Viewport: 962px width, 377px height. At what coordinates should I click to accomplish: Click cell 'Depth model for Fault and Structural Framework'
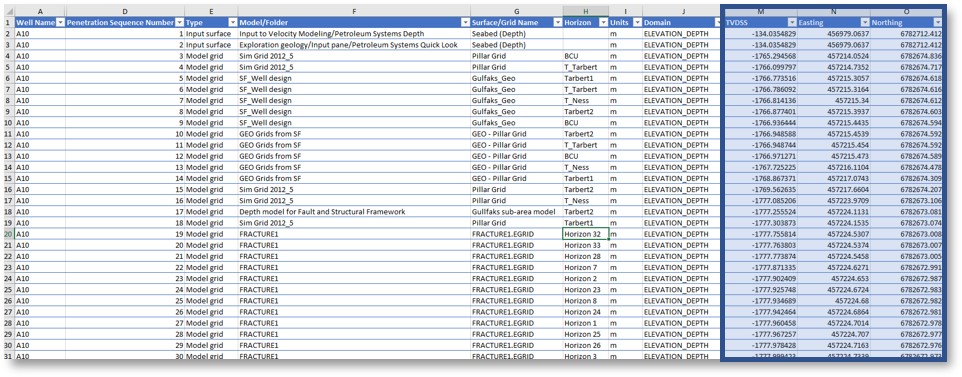353,211
